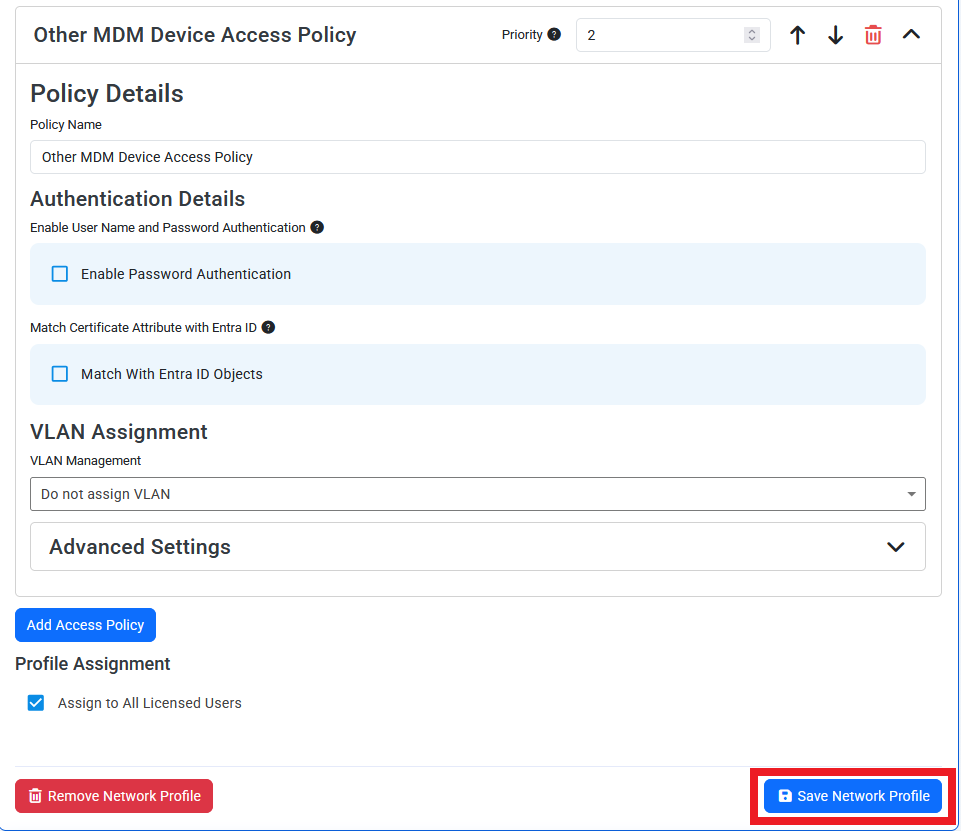Viewport: 961px width, 831px height.
Task: Click the Add Access Policy button
Action: point(85,625)
